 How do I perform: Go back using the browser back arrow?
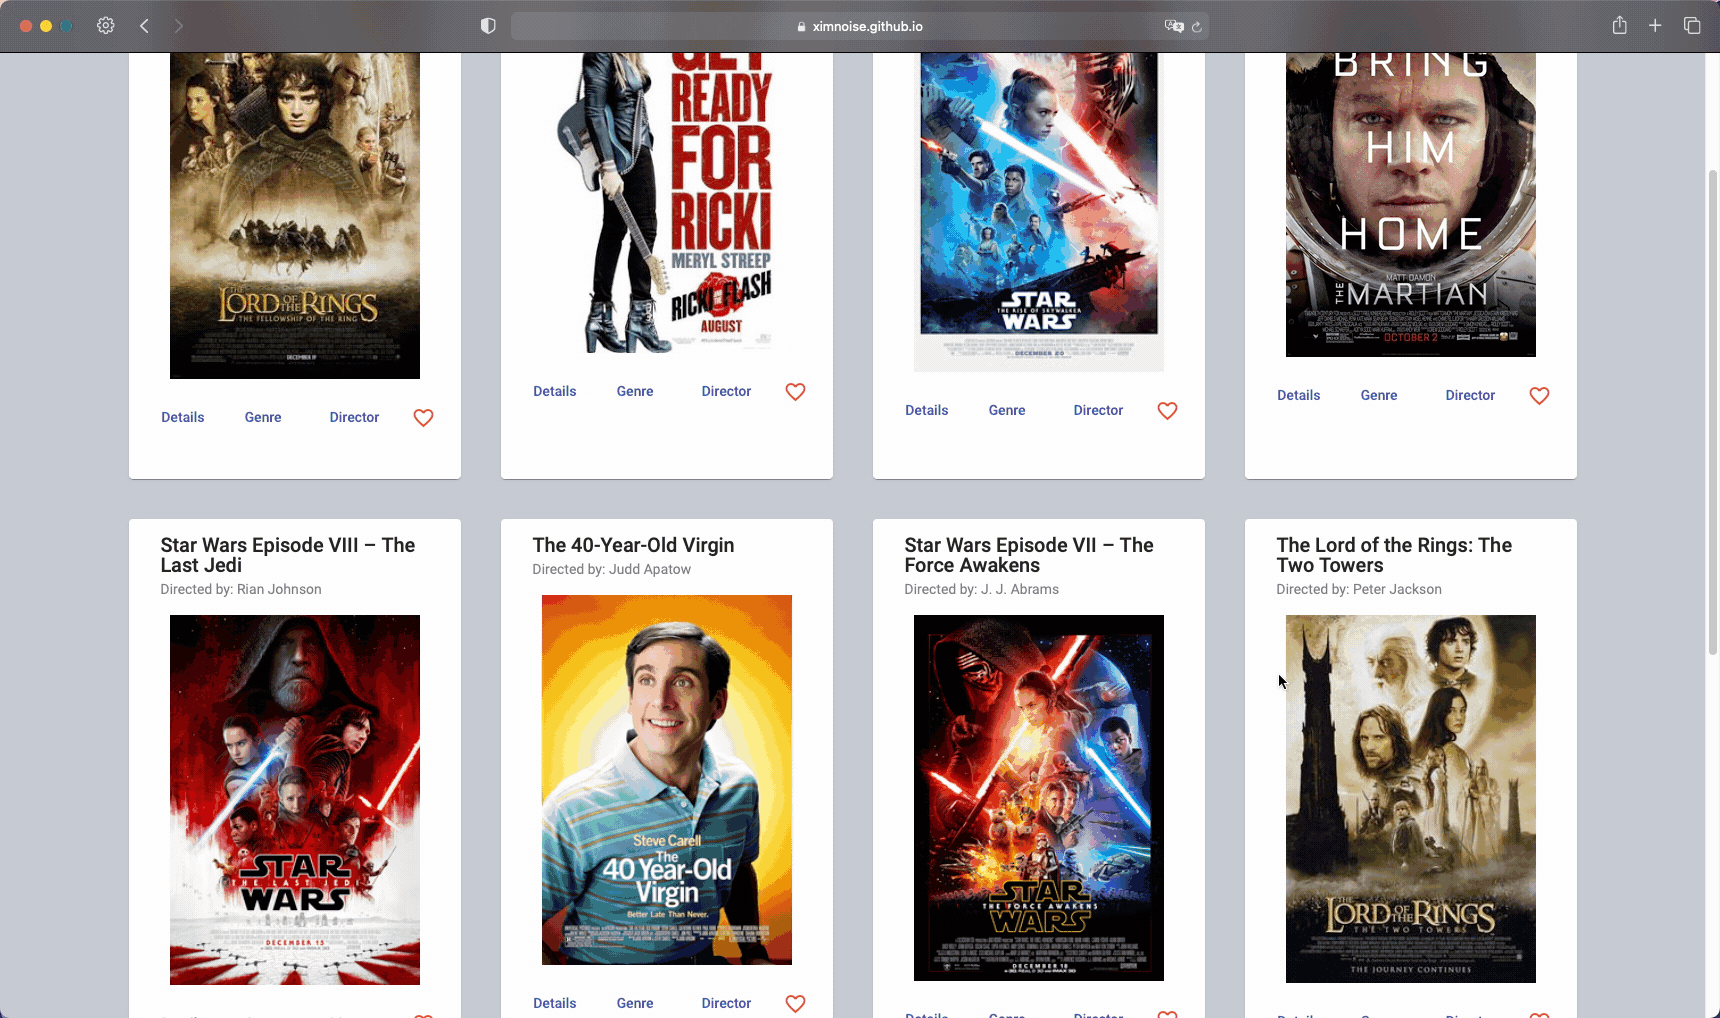tap(145, 26)
